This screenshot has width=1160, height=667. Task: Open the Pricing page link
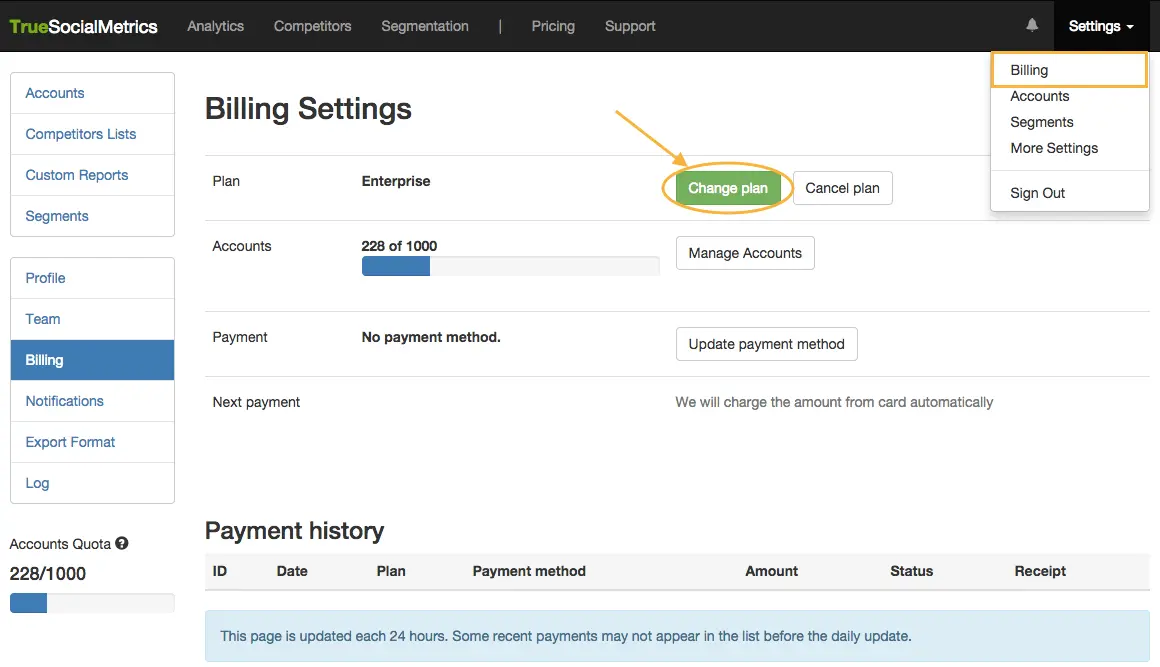553,26
